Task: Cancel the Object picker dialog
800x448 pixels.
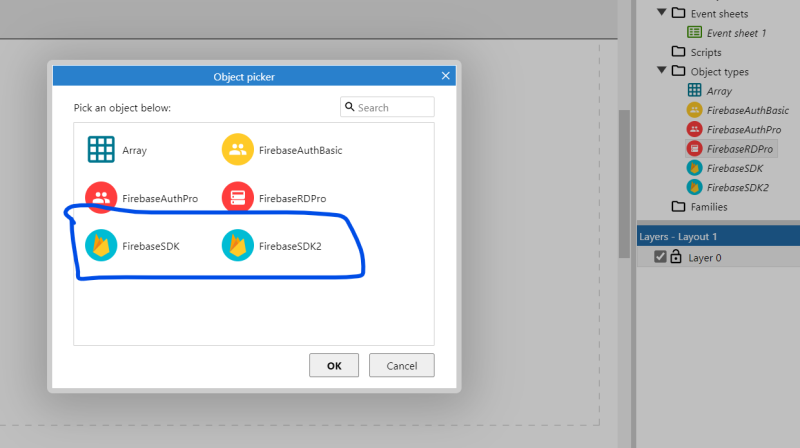Action: (402, 365)
